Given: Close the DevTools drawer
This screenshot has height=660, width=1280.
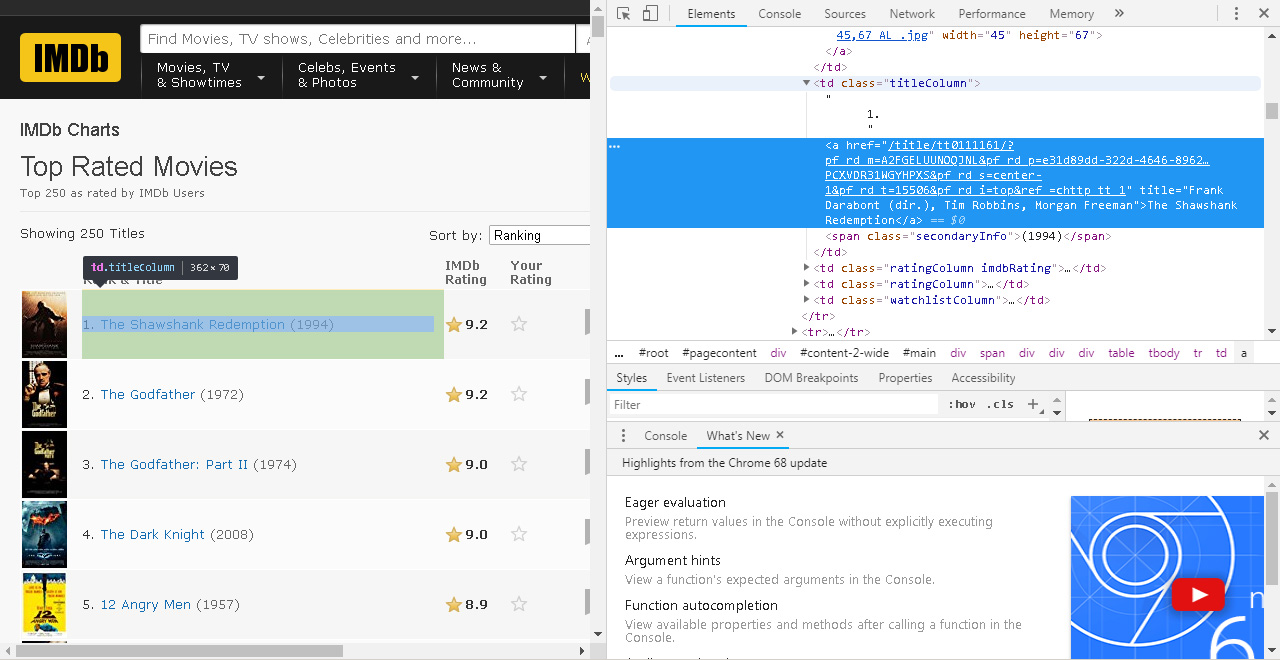Looking at the screenshot, I should (1264, 435).
